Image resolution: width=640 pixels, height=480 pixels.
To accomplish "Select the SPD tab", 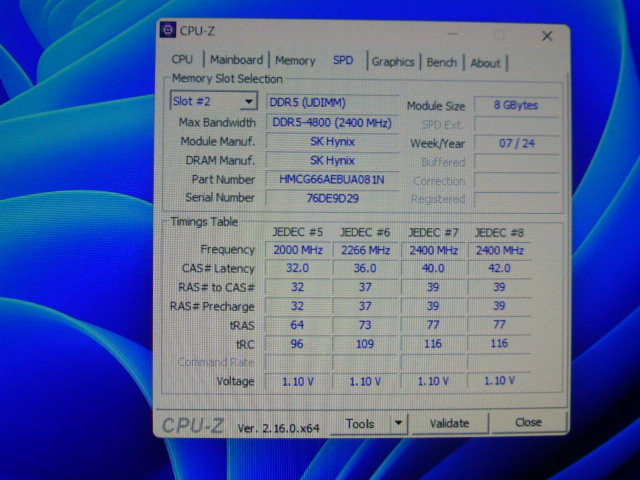I will click(x=343, y=61).
